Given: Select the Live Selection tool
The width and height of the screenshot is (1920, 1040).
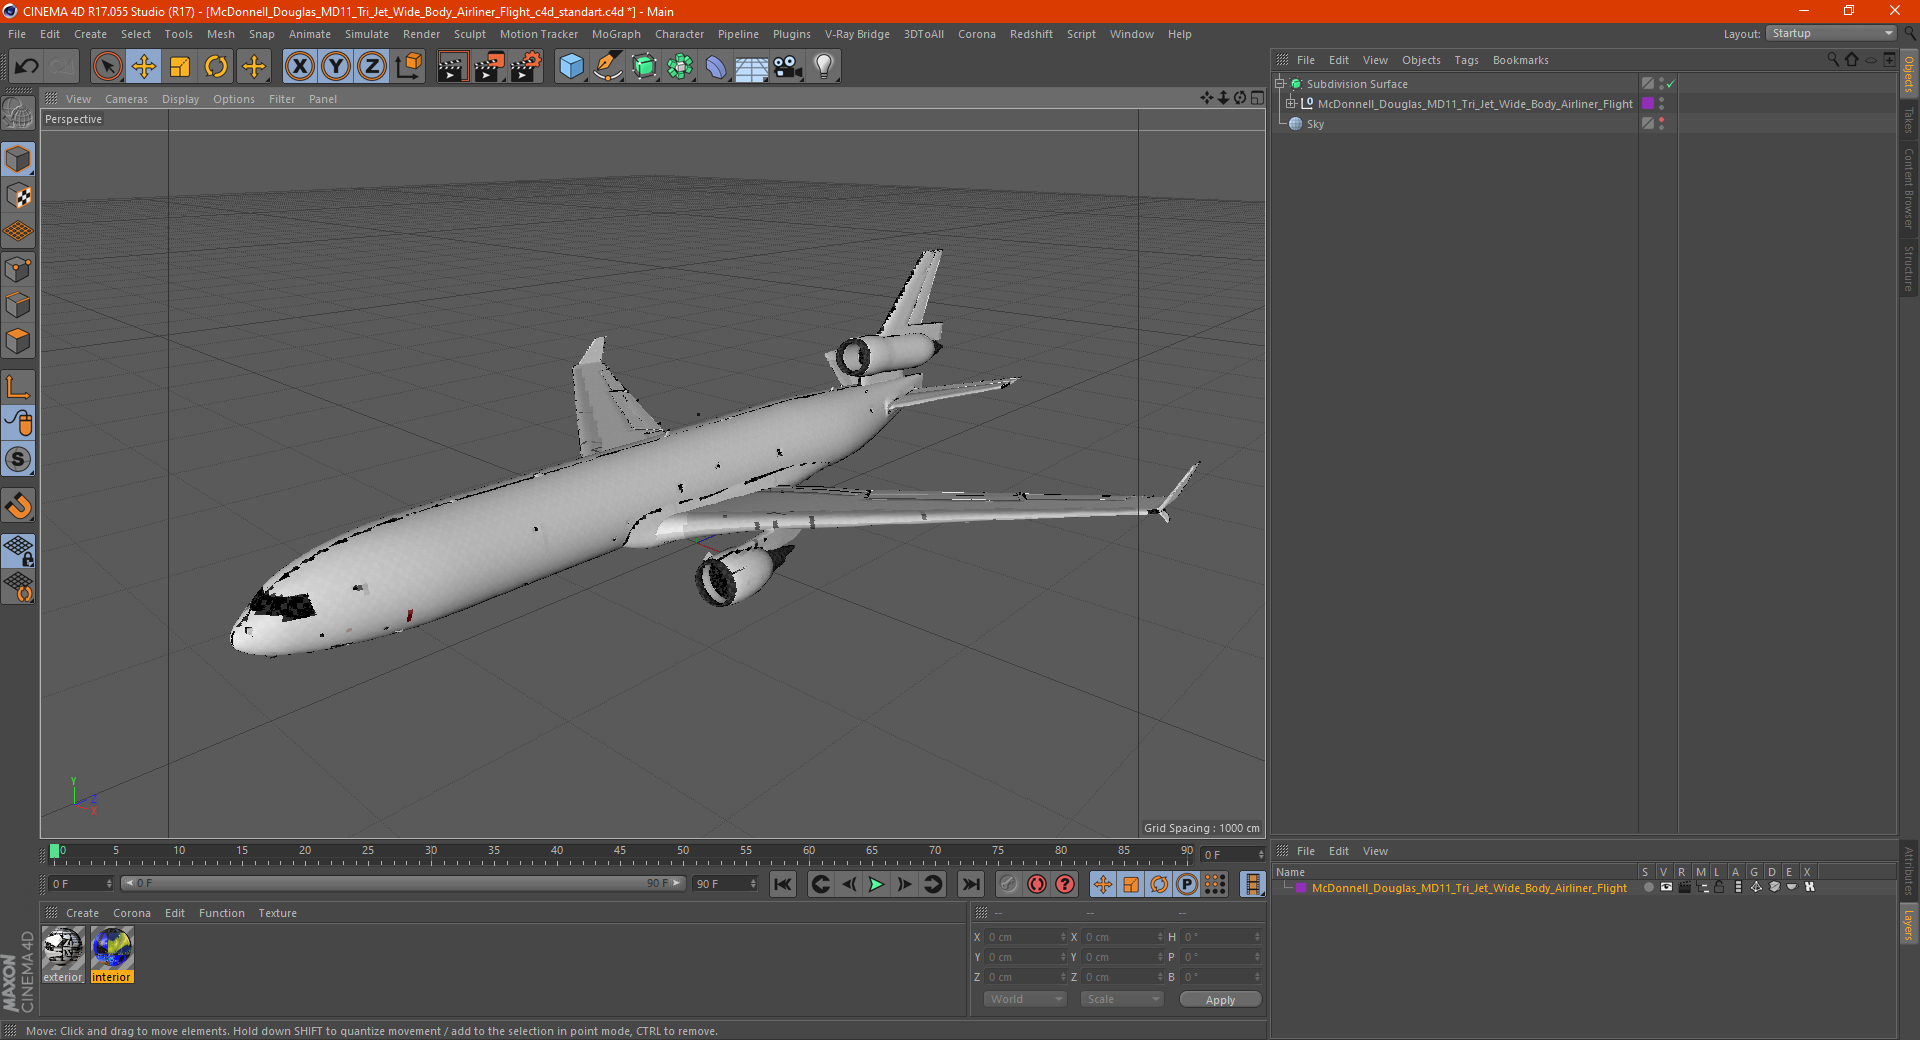Looking at the screenshot, I should click(107, 67).
